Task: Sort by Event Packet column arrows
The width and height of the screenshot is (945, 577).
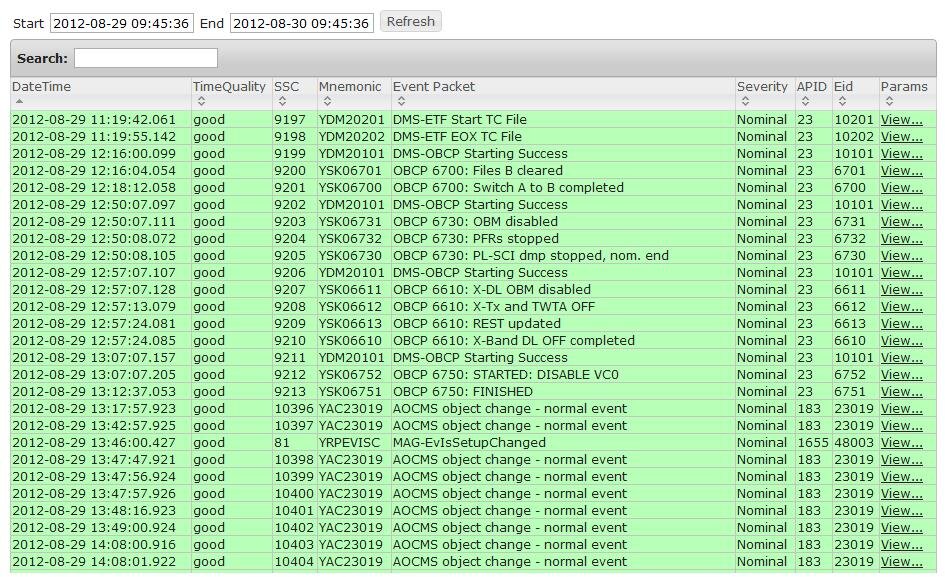Action: [401, 101]
